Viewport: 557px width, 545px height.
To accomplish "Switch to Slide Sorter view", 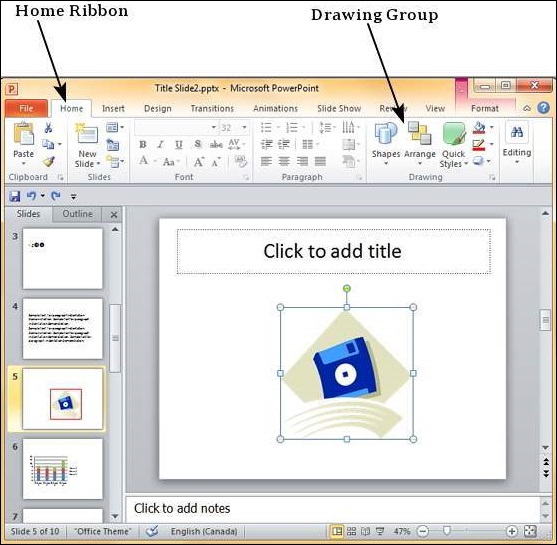I will tap(351, 531).
